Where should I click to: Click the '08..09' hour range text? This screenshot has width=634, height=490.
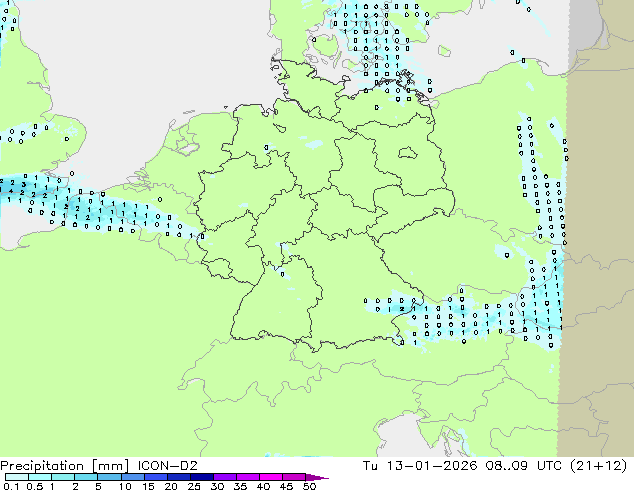(507, 466)
